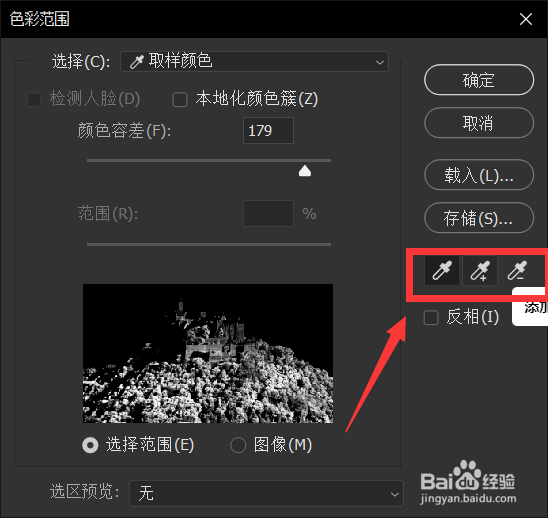Close the 色彩范围 dialog
This screenshot has height=518, width=548.
coord(526,19)
